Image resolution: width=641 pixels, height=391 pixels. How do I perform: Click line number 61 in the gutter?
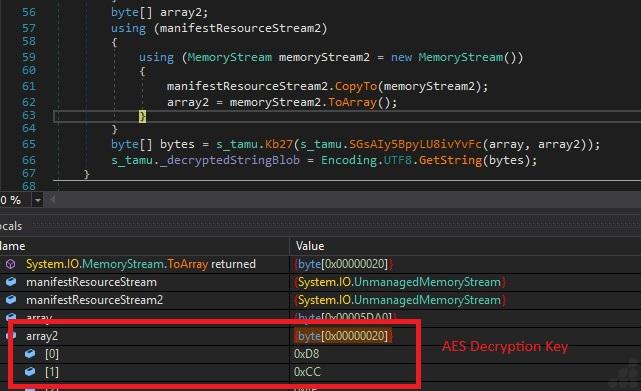pyautogui.click(x=29, y=86)
